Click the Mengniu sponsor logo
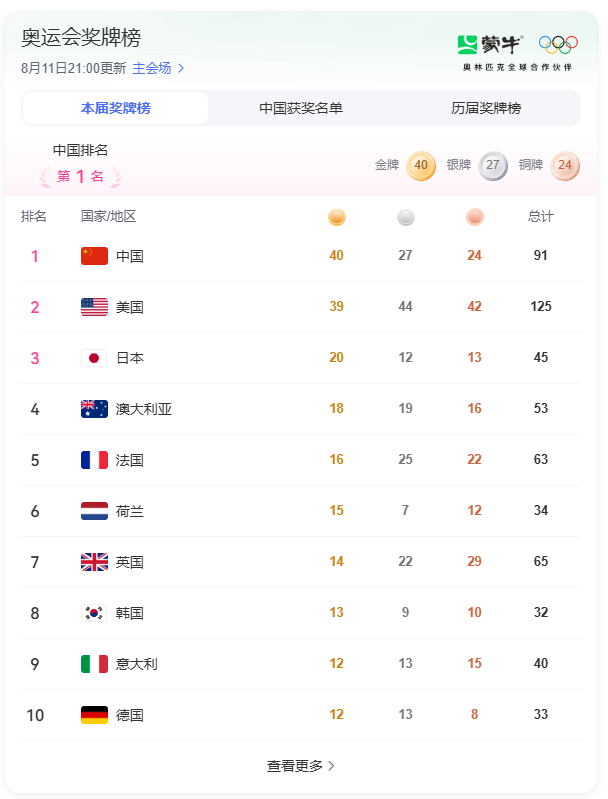This screenshot has height=799, width=608. click(490, 45)
